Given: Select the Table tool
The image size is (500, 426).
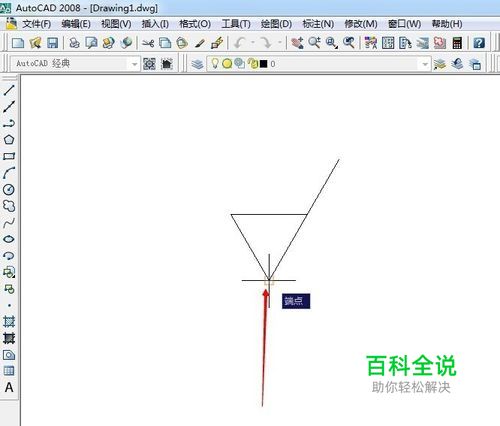Looking at the screenshot, I should coord(9,371).
